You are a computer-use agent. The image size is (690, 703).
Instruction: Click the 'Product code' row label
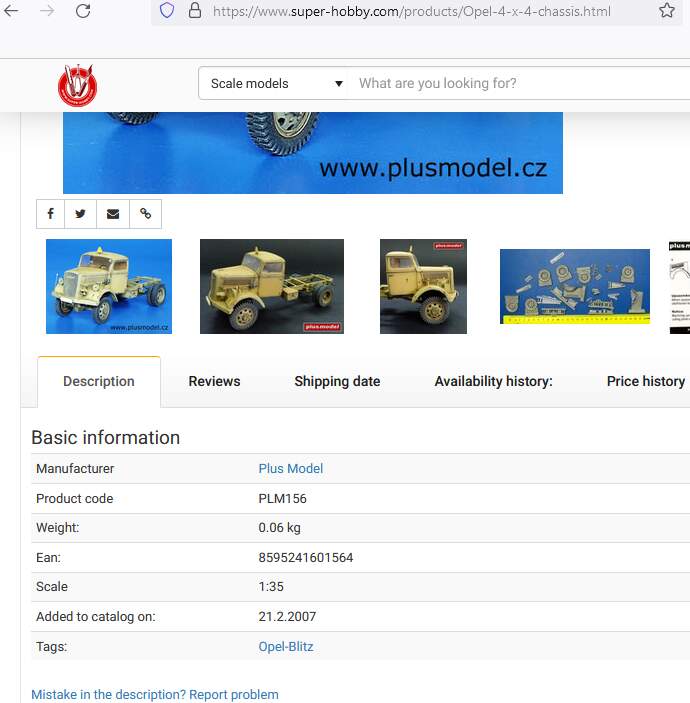click(x=74, y=499)
